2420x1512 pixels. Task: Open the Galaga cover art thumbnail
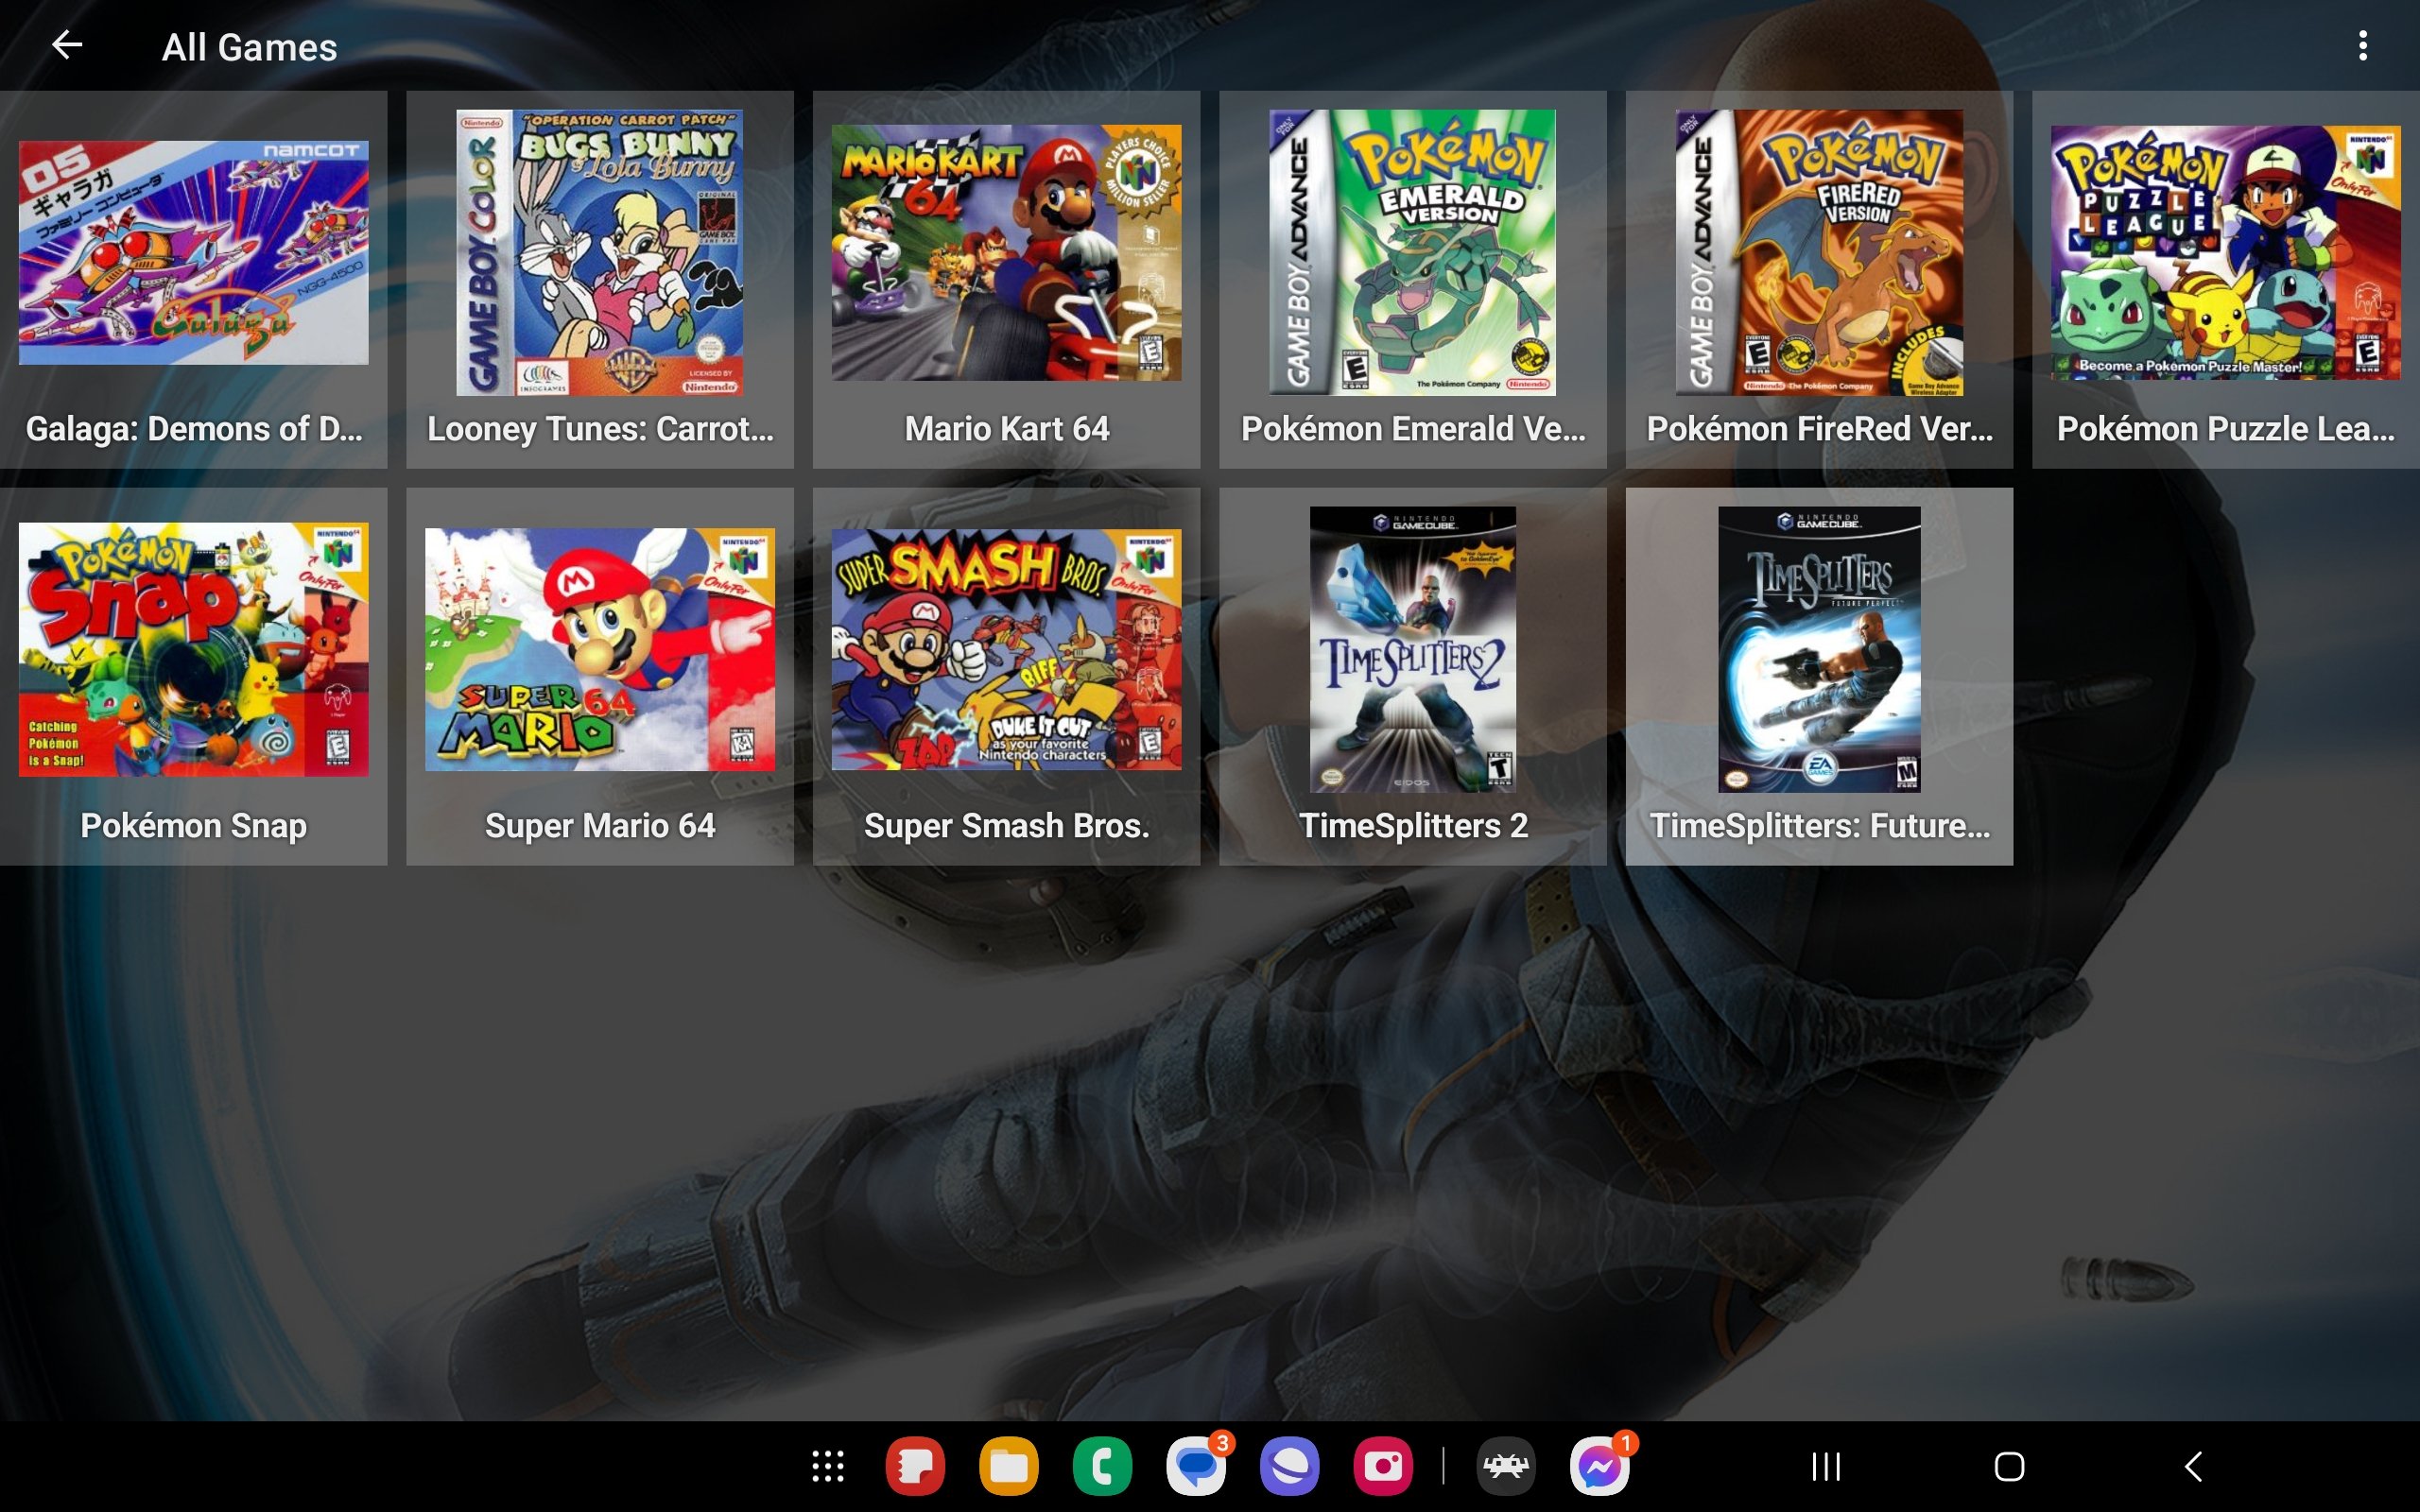tap(194, 252)
